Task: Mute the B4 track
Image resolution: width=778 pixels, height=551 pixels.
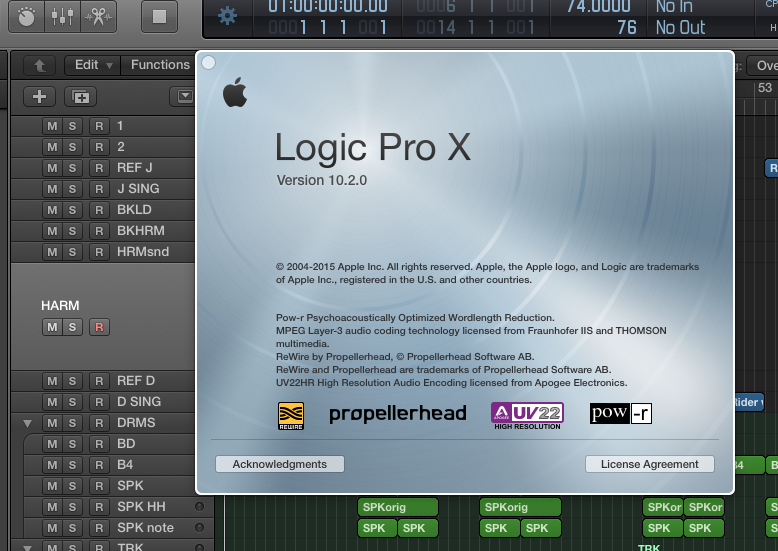Action: pyautogui.click(x=52, y=465)
